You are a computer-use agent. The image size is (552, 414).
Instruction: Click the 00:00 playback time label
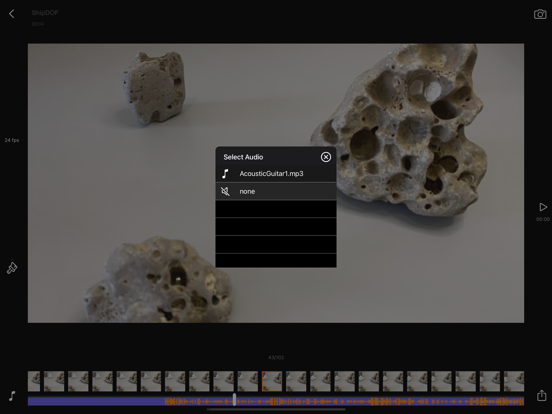[x=543, y=219]
